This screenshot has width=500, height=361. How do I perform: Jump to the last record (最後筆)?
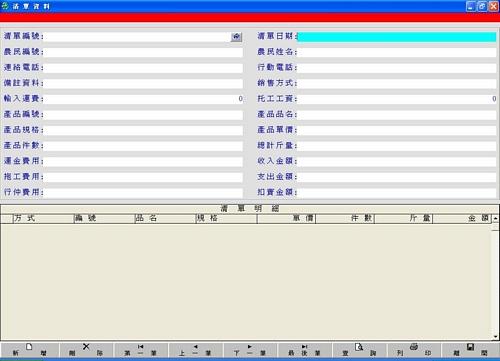pos(304,350)
